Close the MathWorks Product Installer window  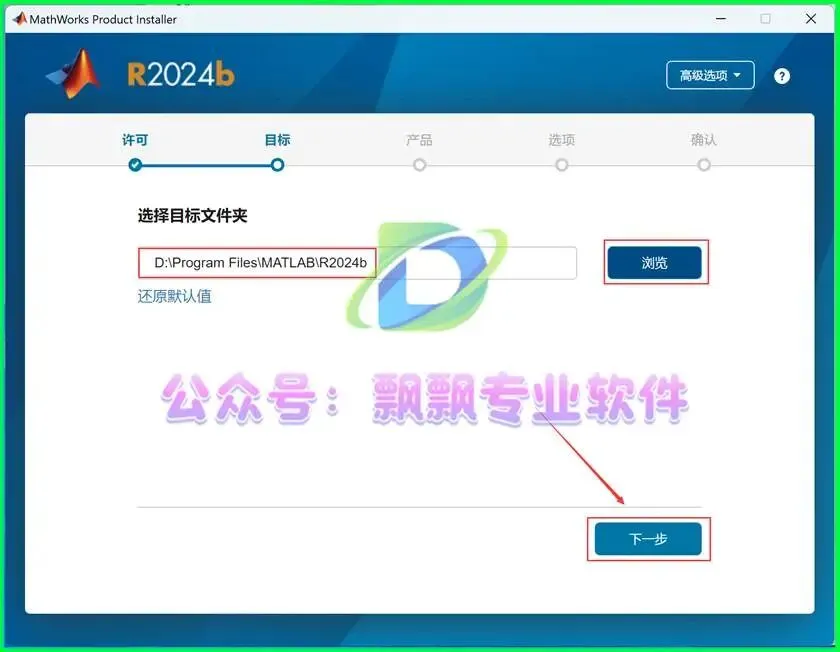point(811,19)
